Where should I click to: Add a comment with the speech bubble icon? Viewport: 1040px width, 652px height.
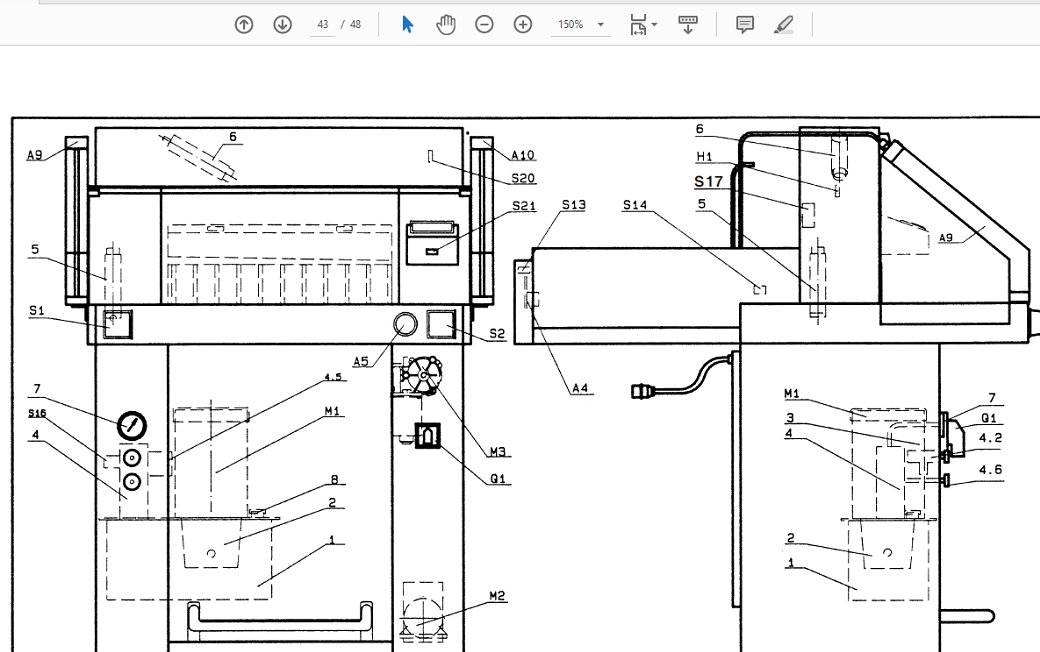(744, 25)
